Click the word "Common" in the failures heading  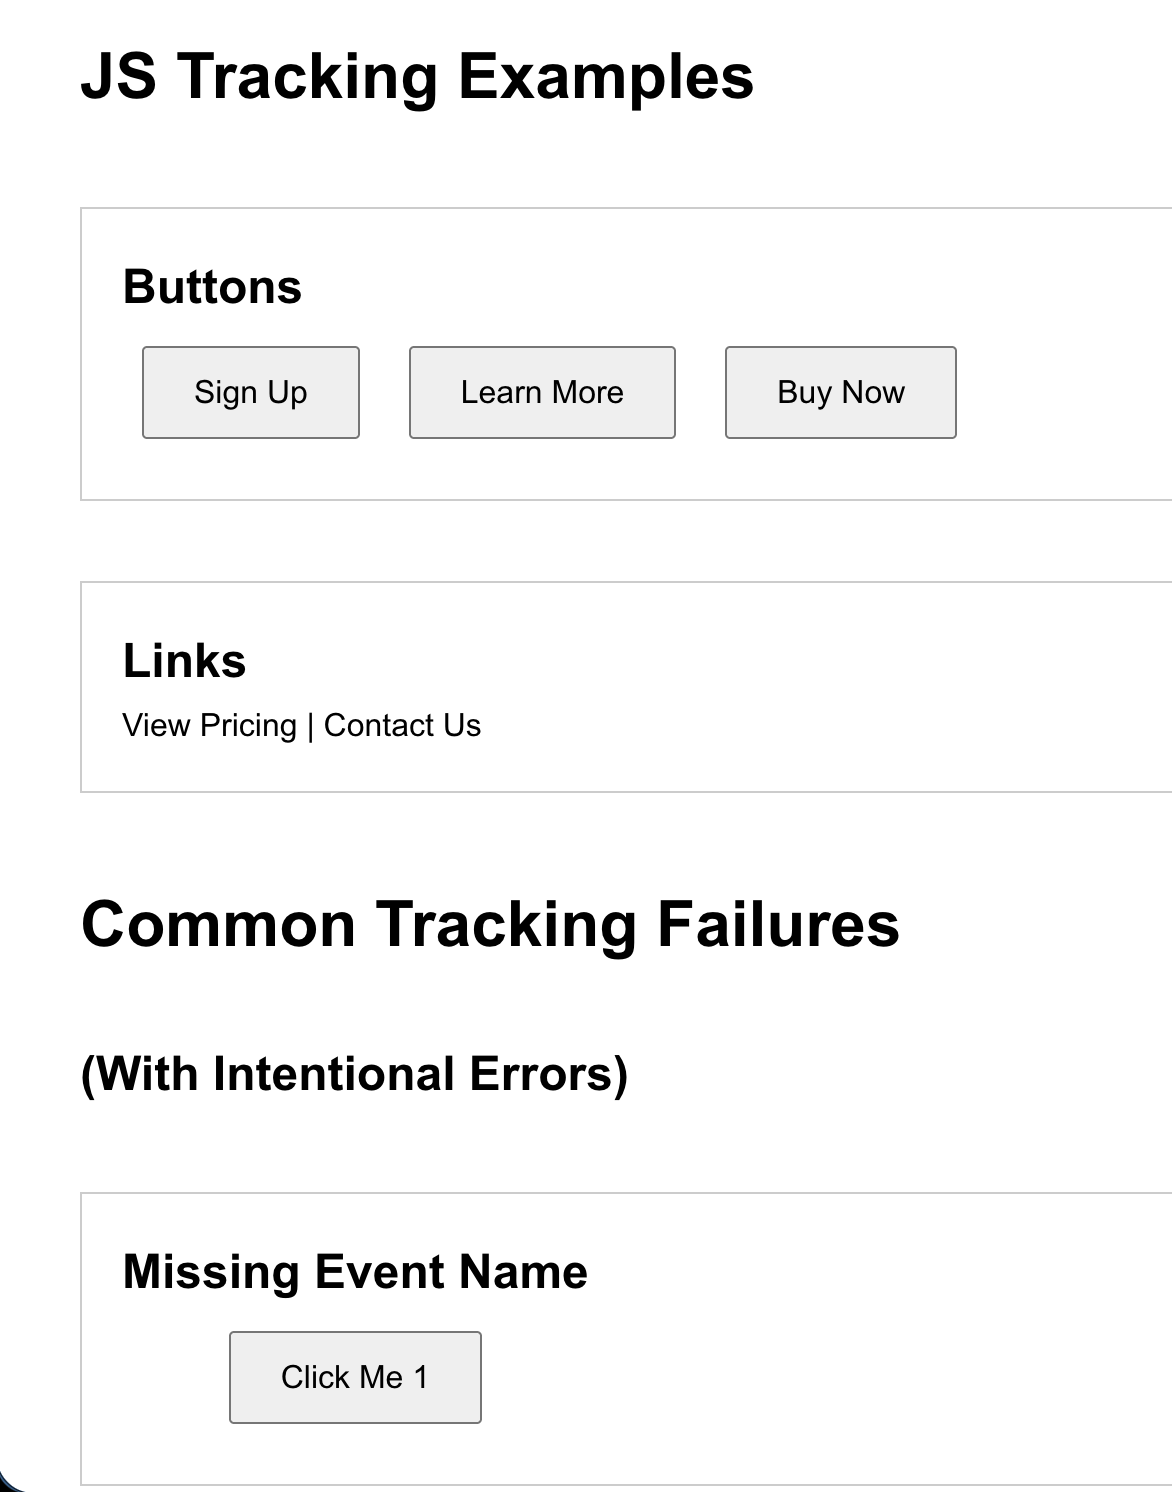[x=218, y=924]
